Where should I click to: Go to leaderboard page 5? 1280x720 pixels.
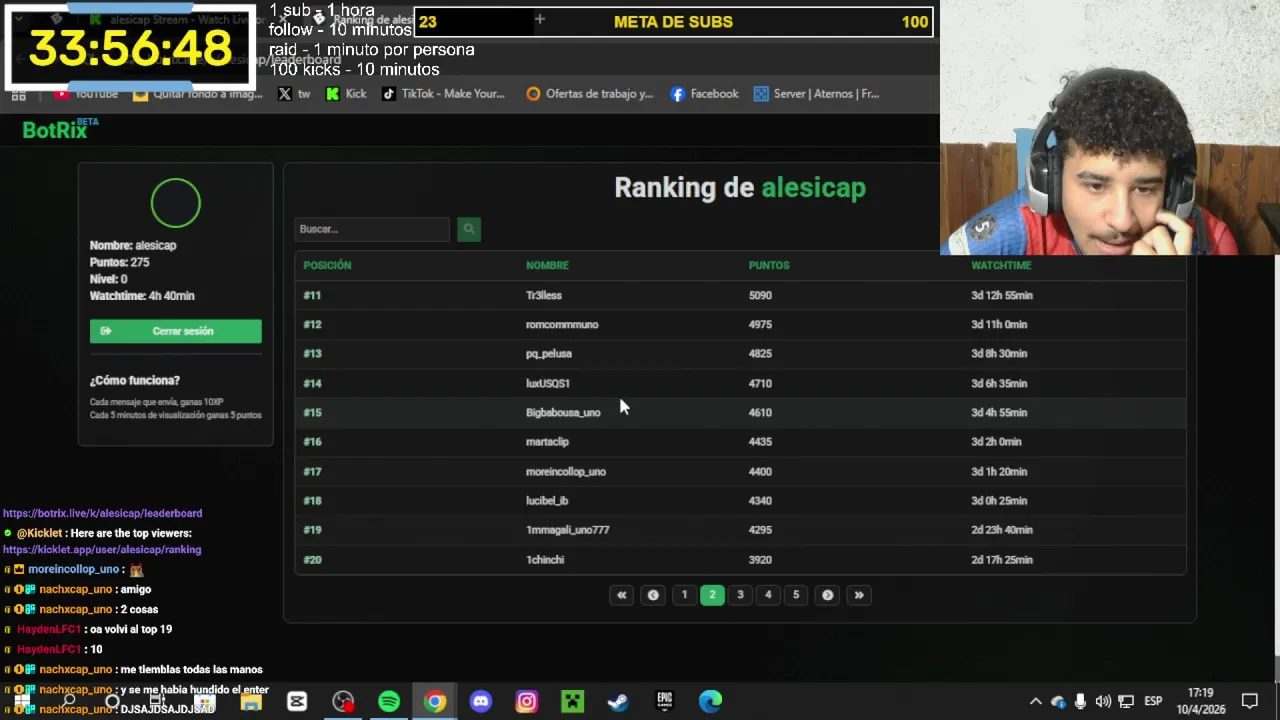[x=796, y=595]
